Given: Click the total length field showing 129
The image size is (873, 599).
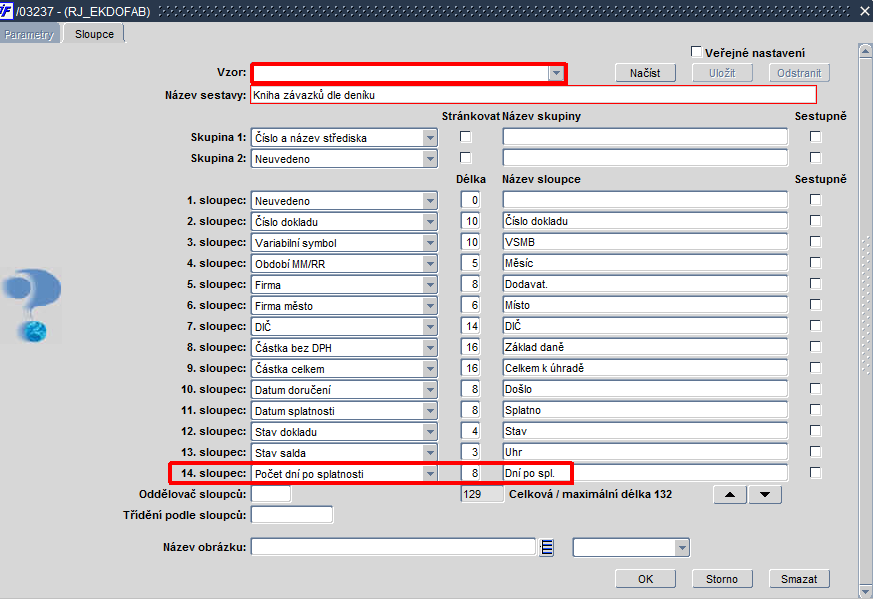Looking at the screenshot, I should [482, 494].
